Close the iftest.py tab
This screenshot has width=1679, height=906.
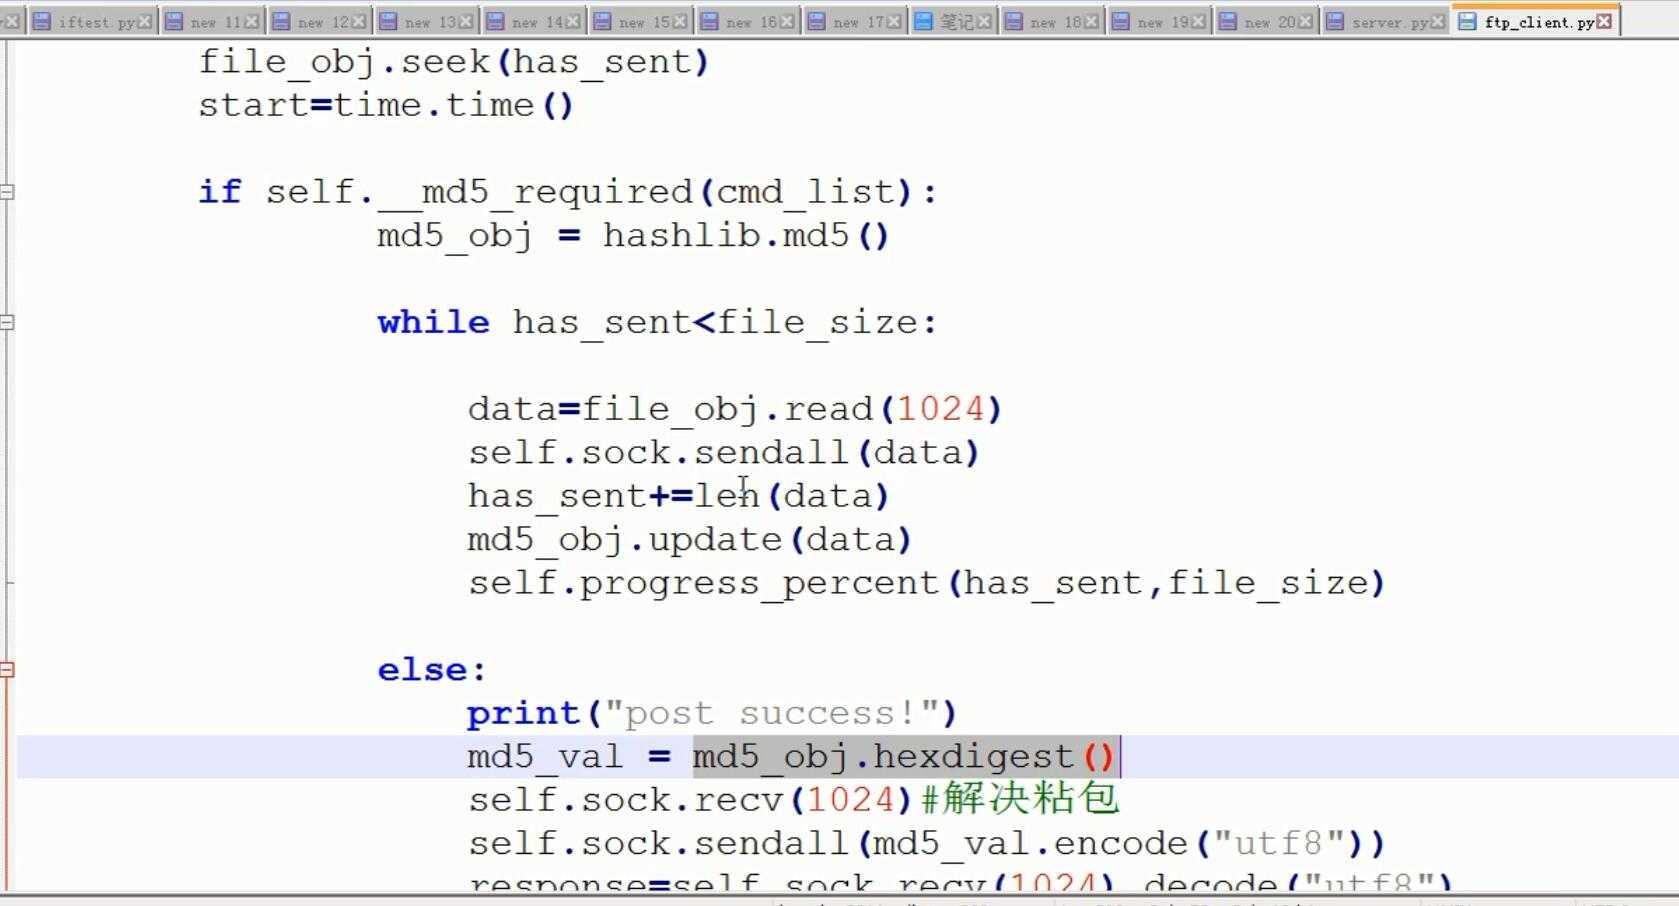coord(144,22)
